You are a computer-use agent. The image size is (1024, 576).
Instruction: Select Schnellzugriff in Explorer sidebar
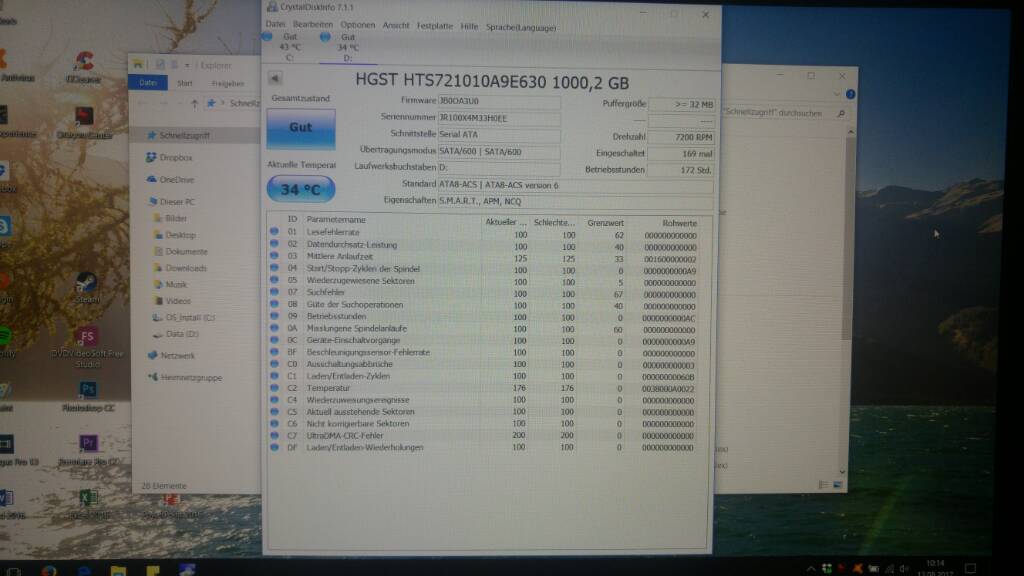coord(185,136)
